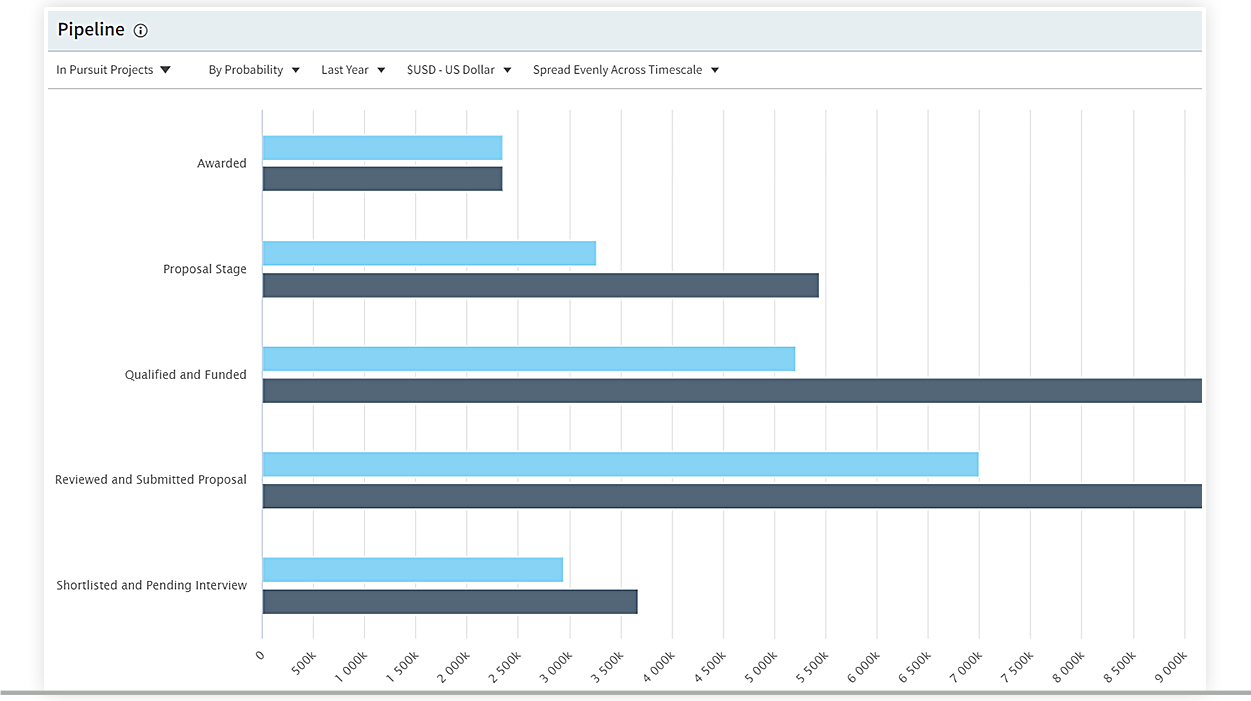The height and width of the screenshot is (701, 1251).
Task: Click the light blue Awarded bar
Action: 380,146
